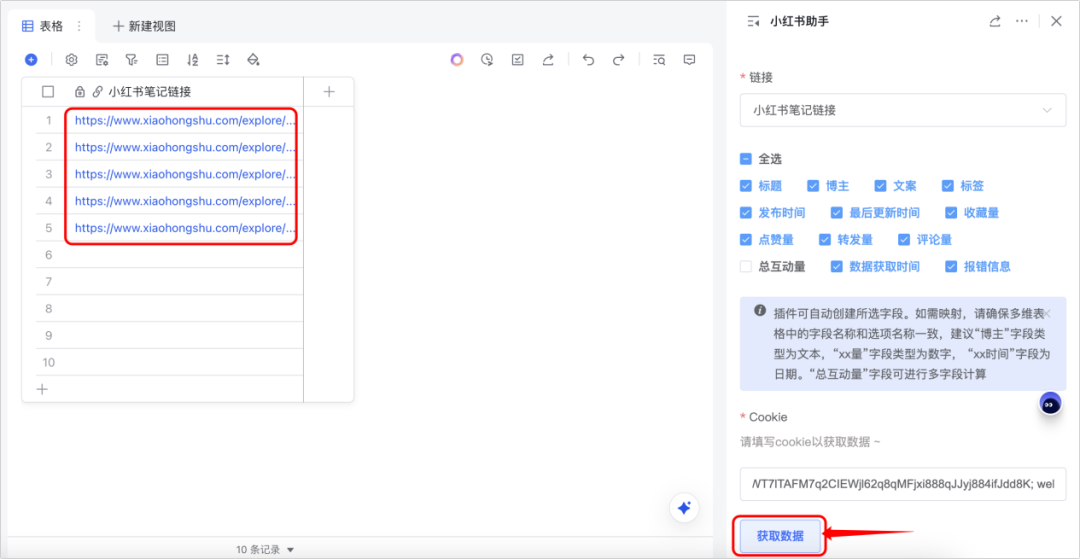Uncheck the 收藏量 checkbox
The height and width of the screenshot is (559, 1080).
tap(951, 213)
